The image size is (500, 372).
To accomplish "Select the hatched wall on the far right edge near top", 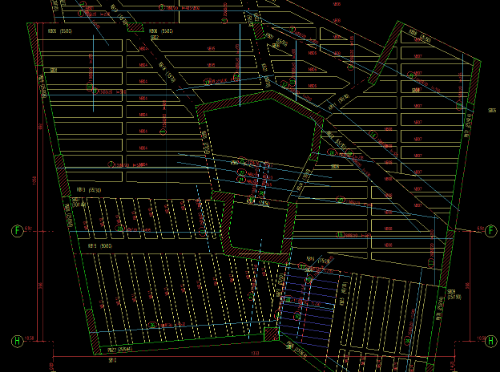I will tap(475, 82).
